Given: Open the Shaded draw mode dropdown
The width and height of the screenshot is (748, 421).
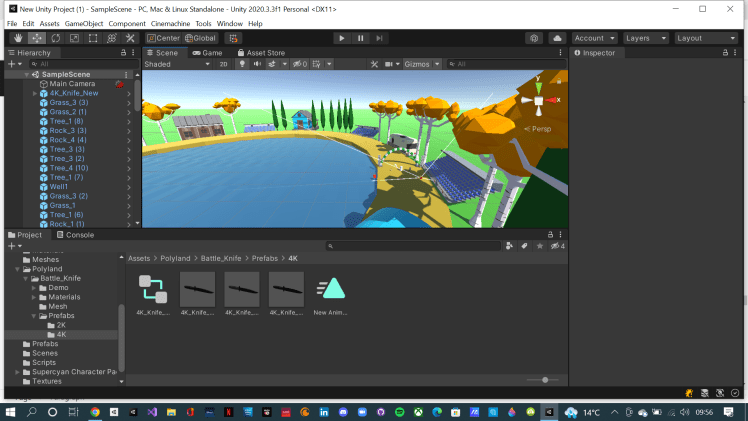Looking at the screenshot, I should (x=175, y=64).
